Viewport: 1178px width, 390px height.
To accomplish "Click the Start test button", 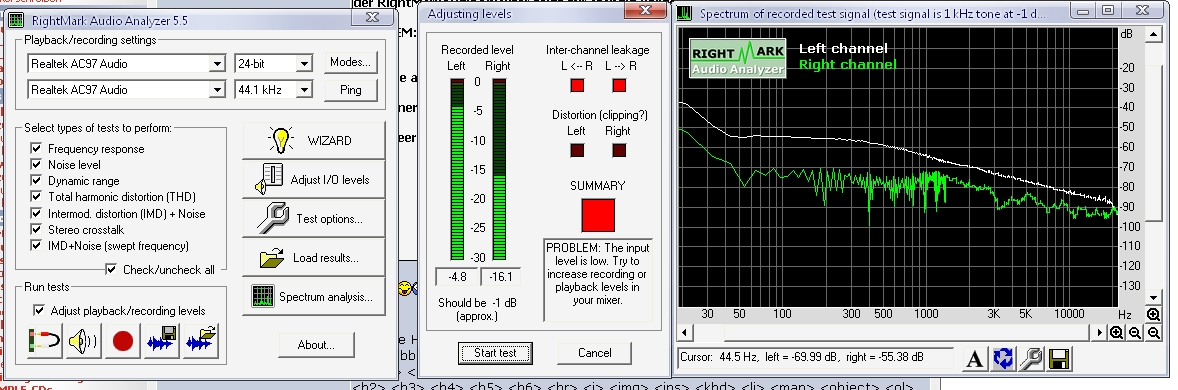I will [495, 352].
